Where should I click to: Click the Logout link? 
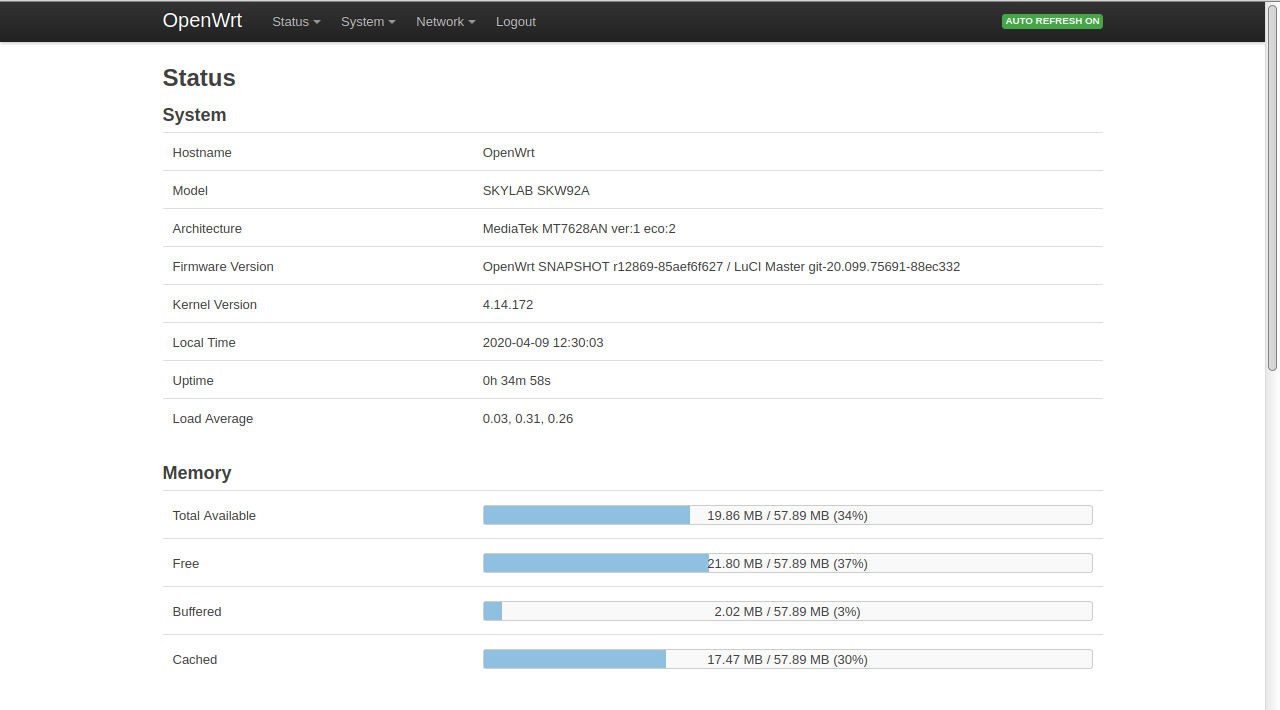pos(515,22)
